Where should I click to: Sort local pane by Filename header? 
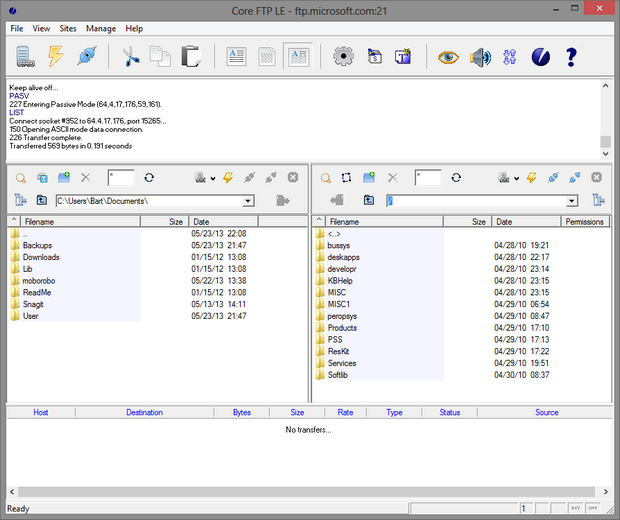(80, 221)
